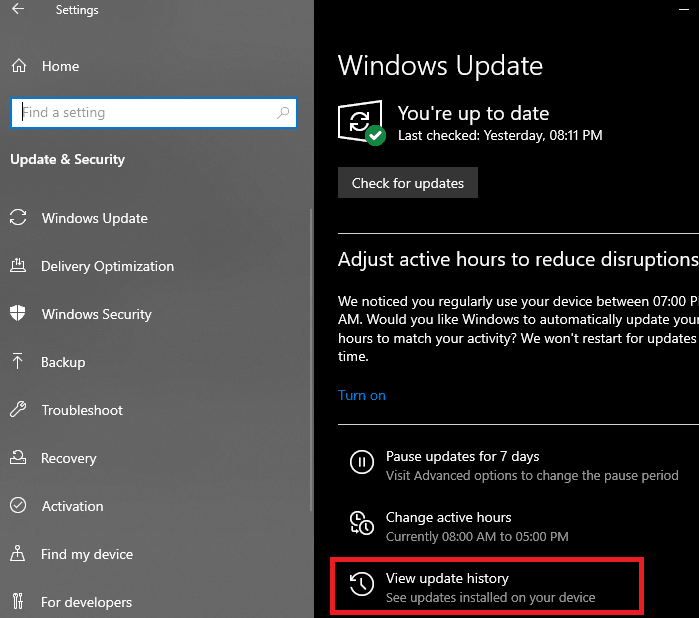This screenshot has width=699, height=618.
Task: Click the back arrow in Settings
Action: click(x=18, y=9)
